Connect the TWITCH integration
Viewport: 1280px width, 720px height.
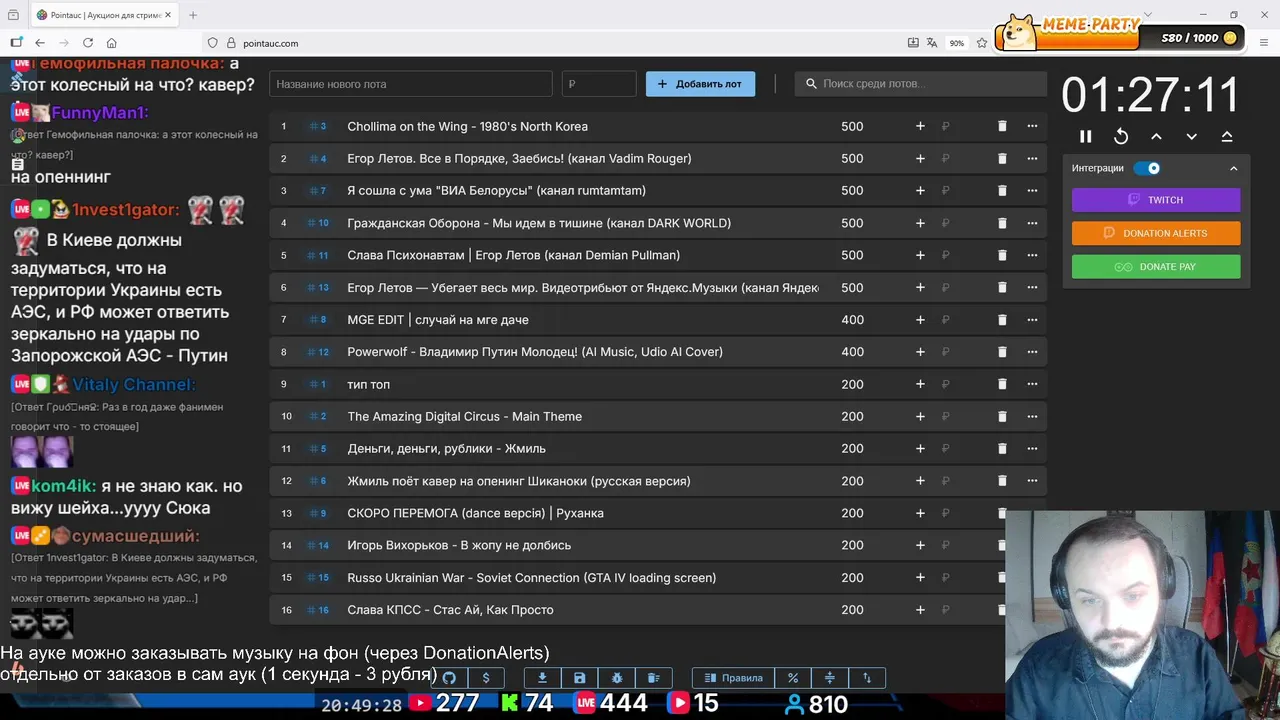1156,200
